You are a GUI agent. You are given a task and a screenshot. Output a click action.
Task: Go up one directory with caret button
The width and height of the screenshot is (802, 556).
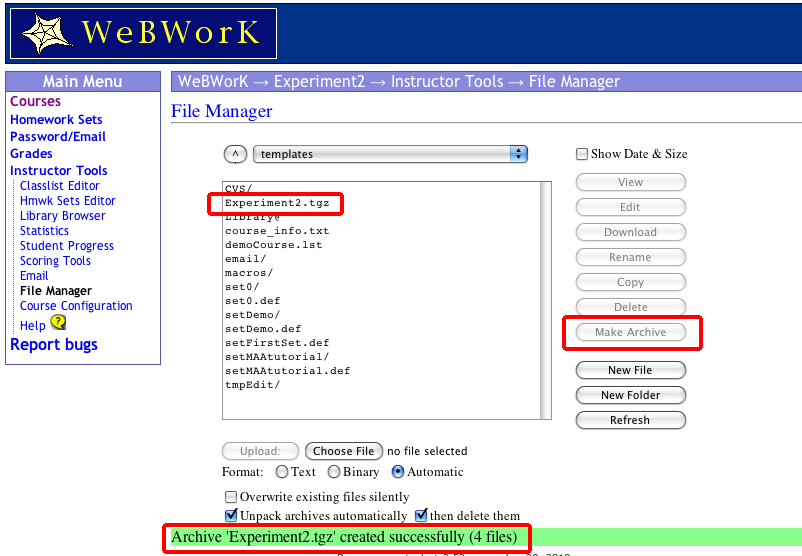coord(235,154)
